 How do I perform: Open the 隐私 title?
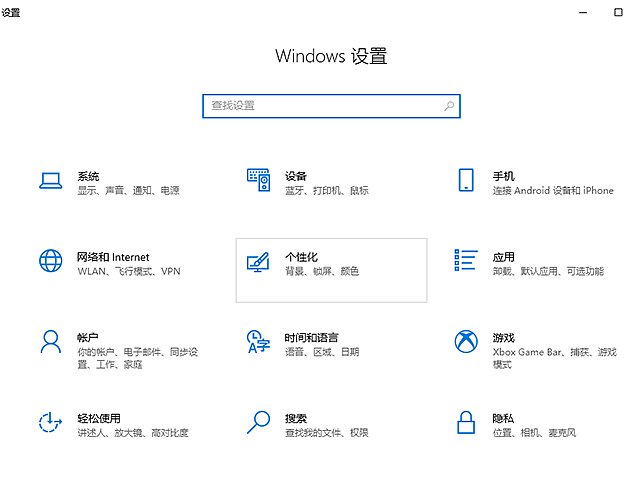tap(503, 418)
